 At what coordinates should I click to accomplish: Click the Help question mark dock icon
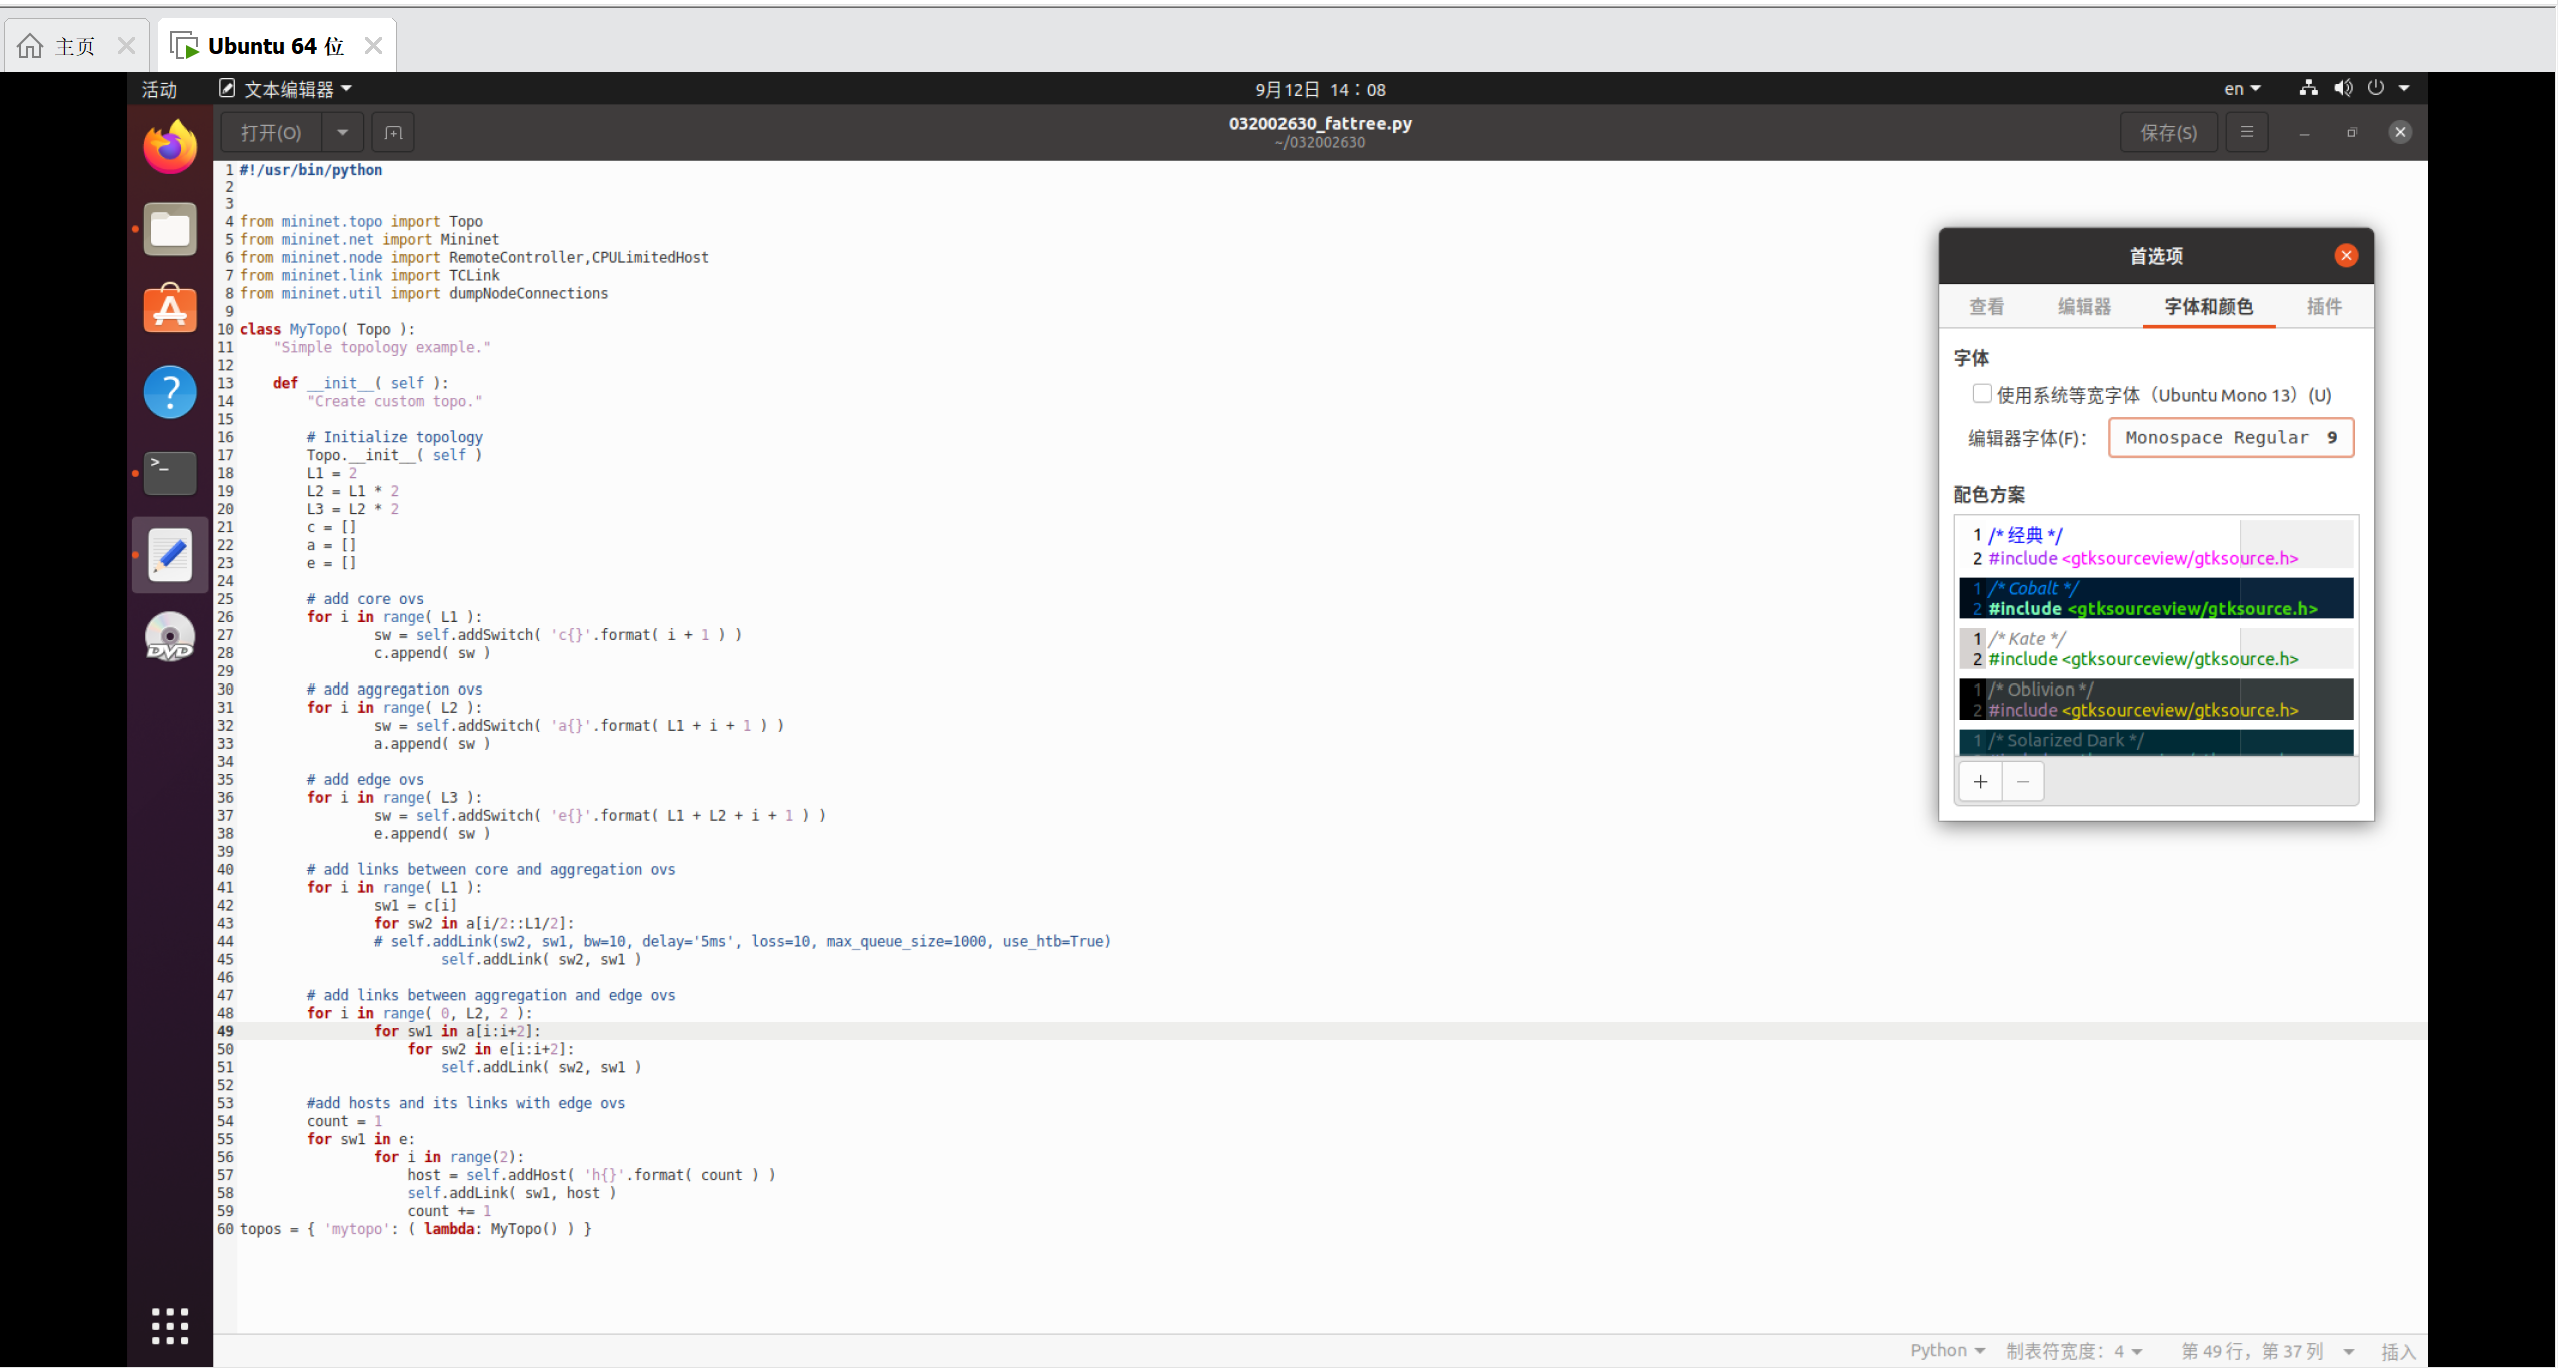click(170, 391)
